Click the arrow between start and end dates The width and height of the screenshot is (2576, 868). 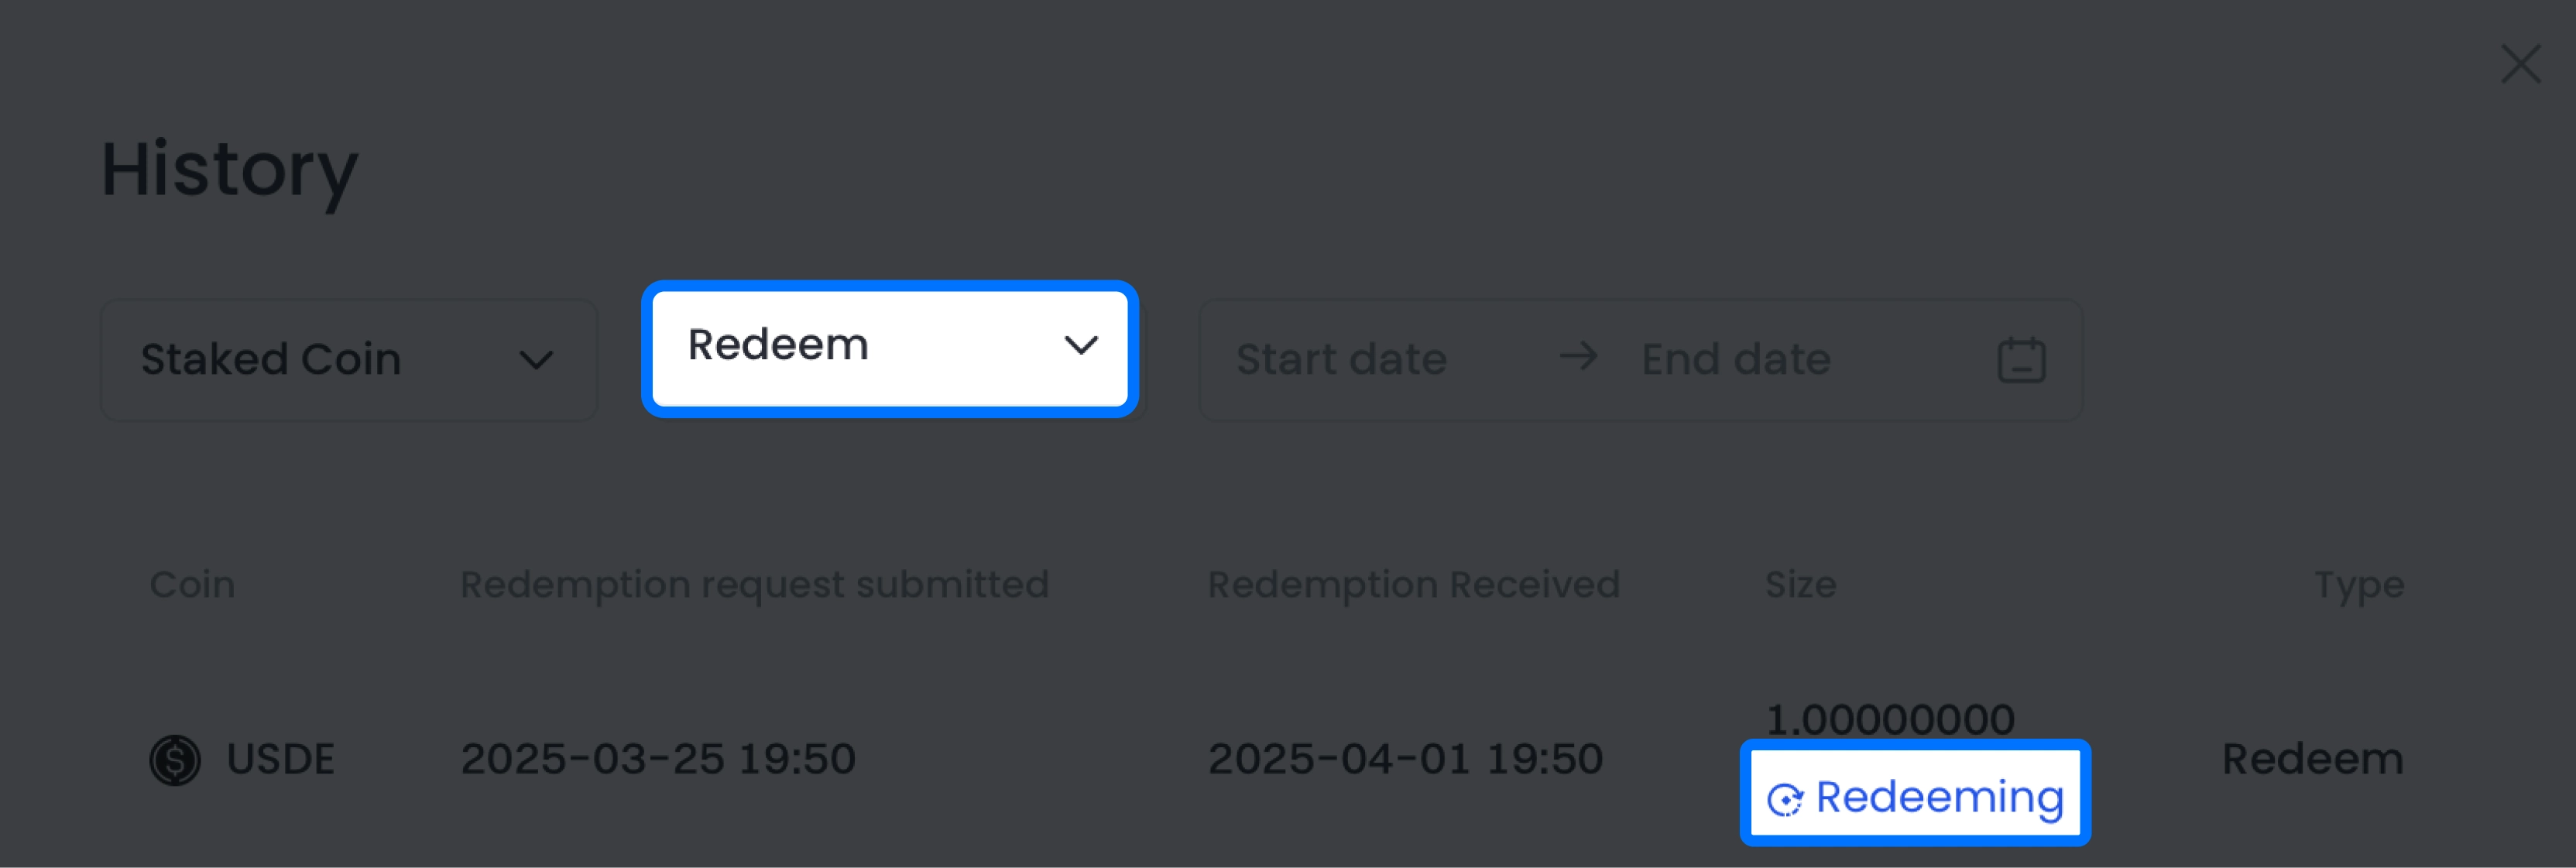click(1578, 357)
